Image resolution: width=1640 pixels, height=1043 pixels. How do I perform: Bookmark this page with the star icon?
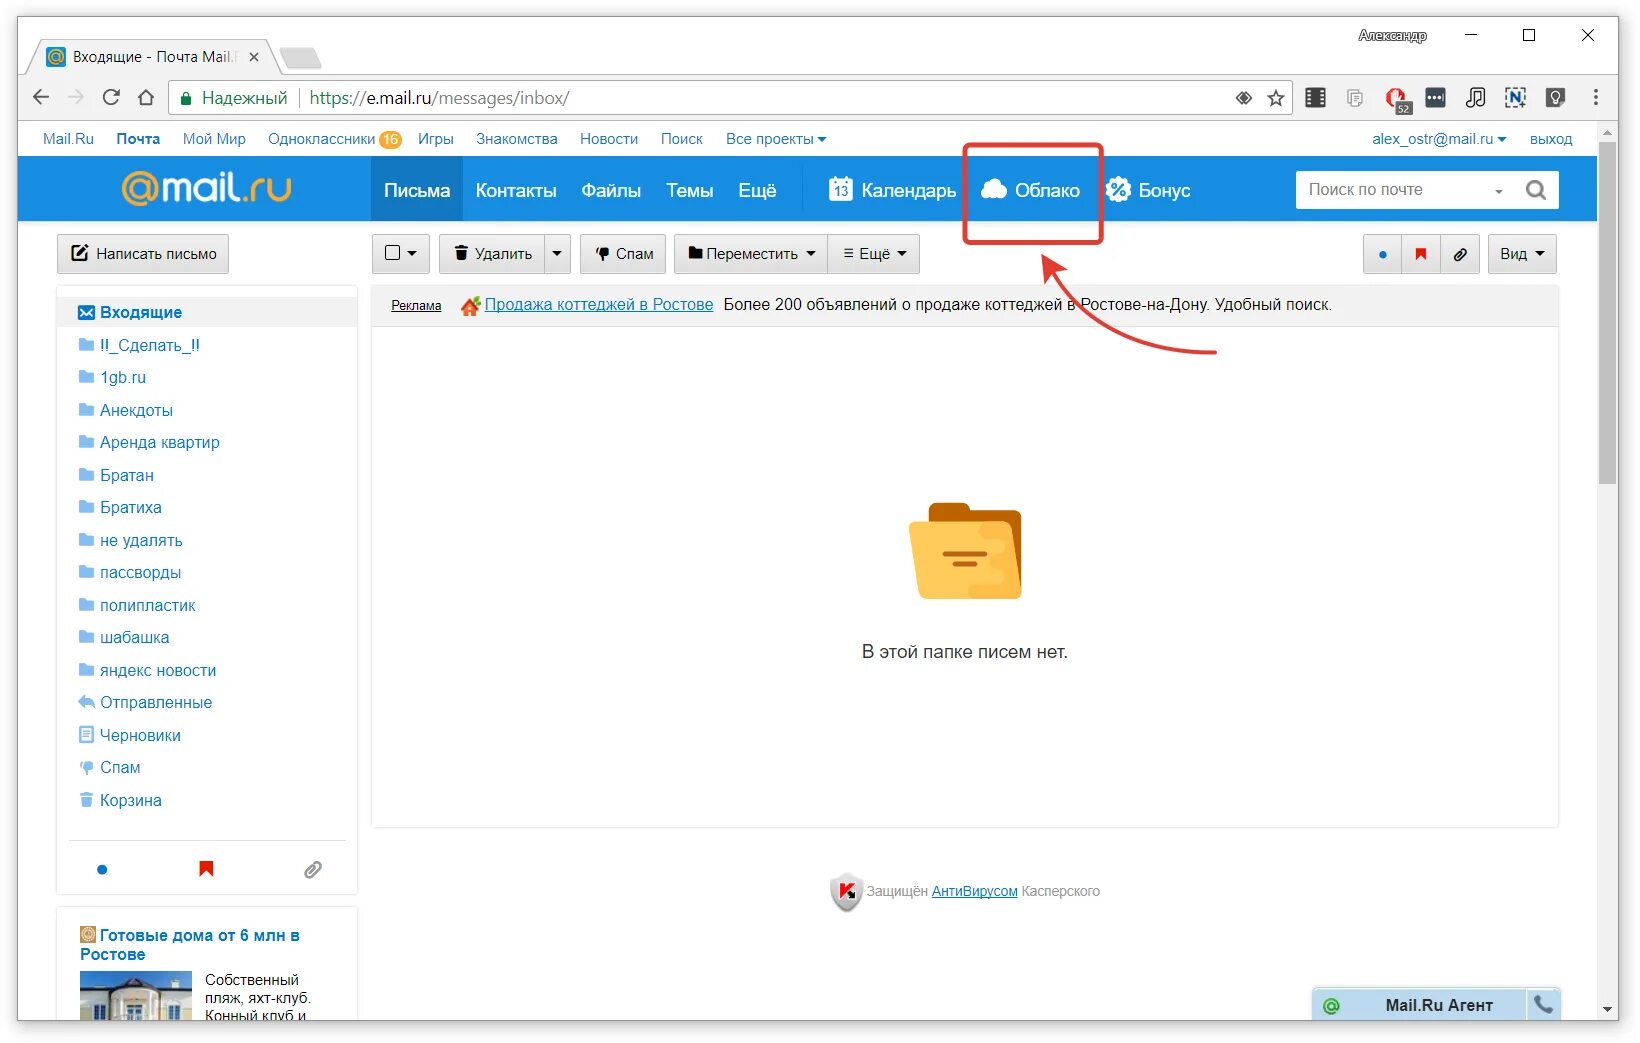coord(1276,98)
